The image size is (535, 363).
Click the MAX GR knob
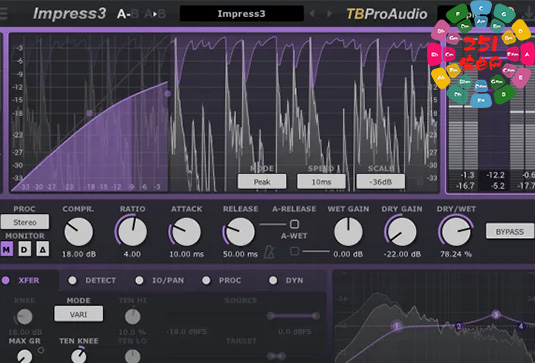pyautogui.click(x=24, y=356)
